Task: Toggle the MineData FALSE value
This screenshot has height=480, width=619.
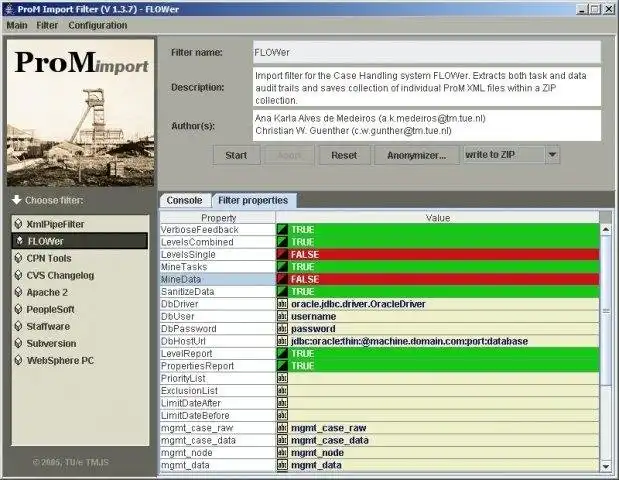Action: 437,279
